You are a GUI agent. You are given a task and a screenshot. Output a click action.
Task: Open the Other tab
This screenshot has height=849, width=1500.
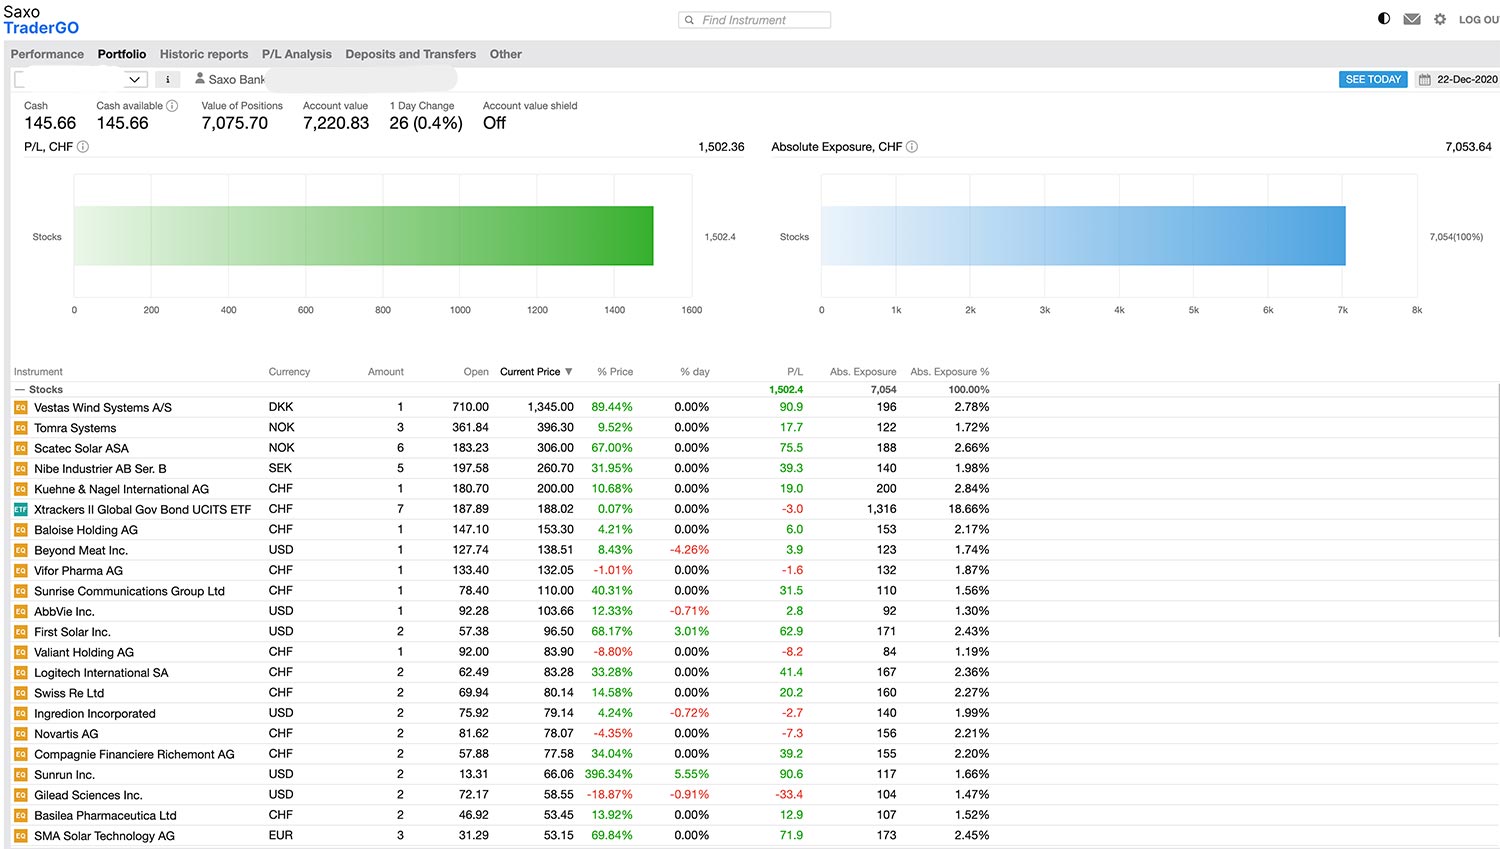coord(506,54)
